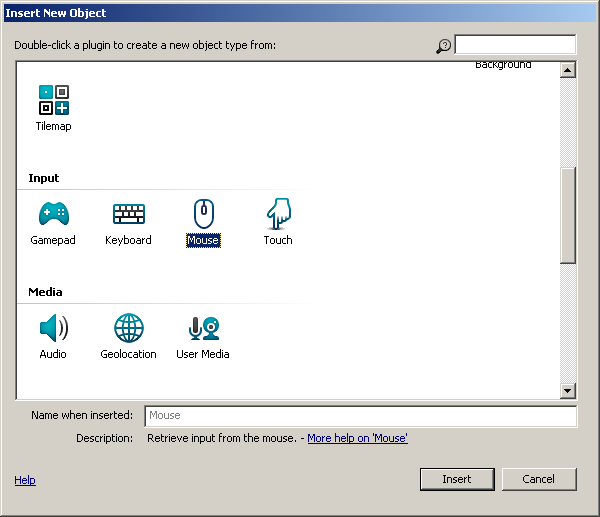Focus the plugin search box
Image resolution: width=600 pixels, height=517 pixels.
coord(515,44)
